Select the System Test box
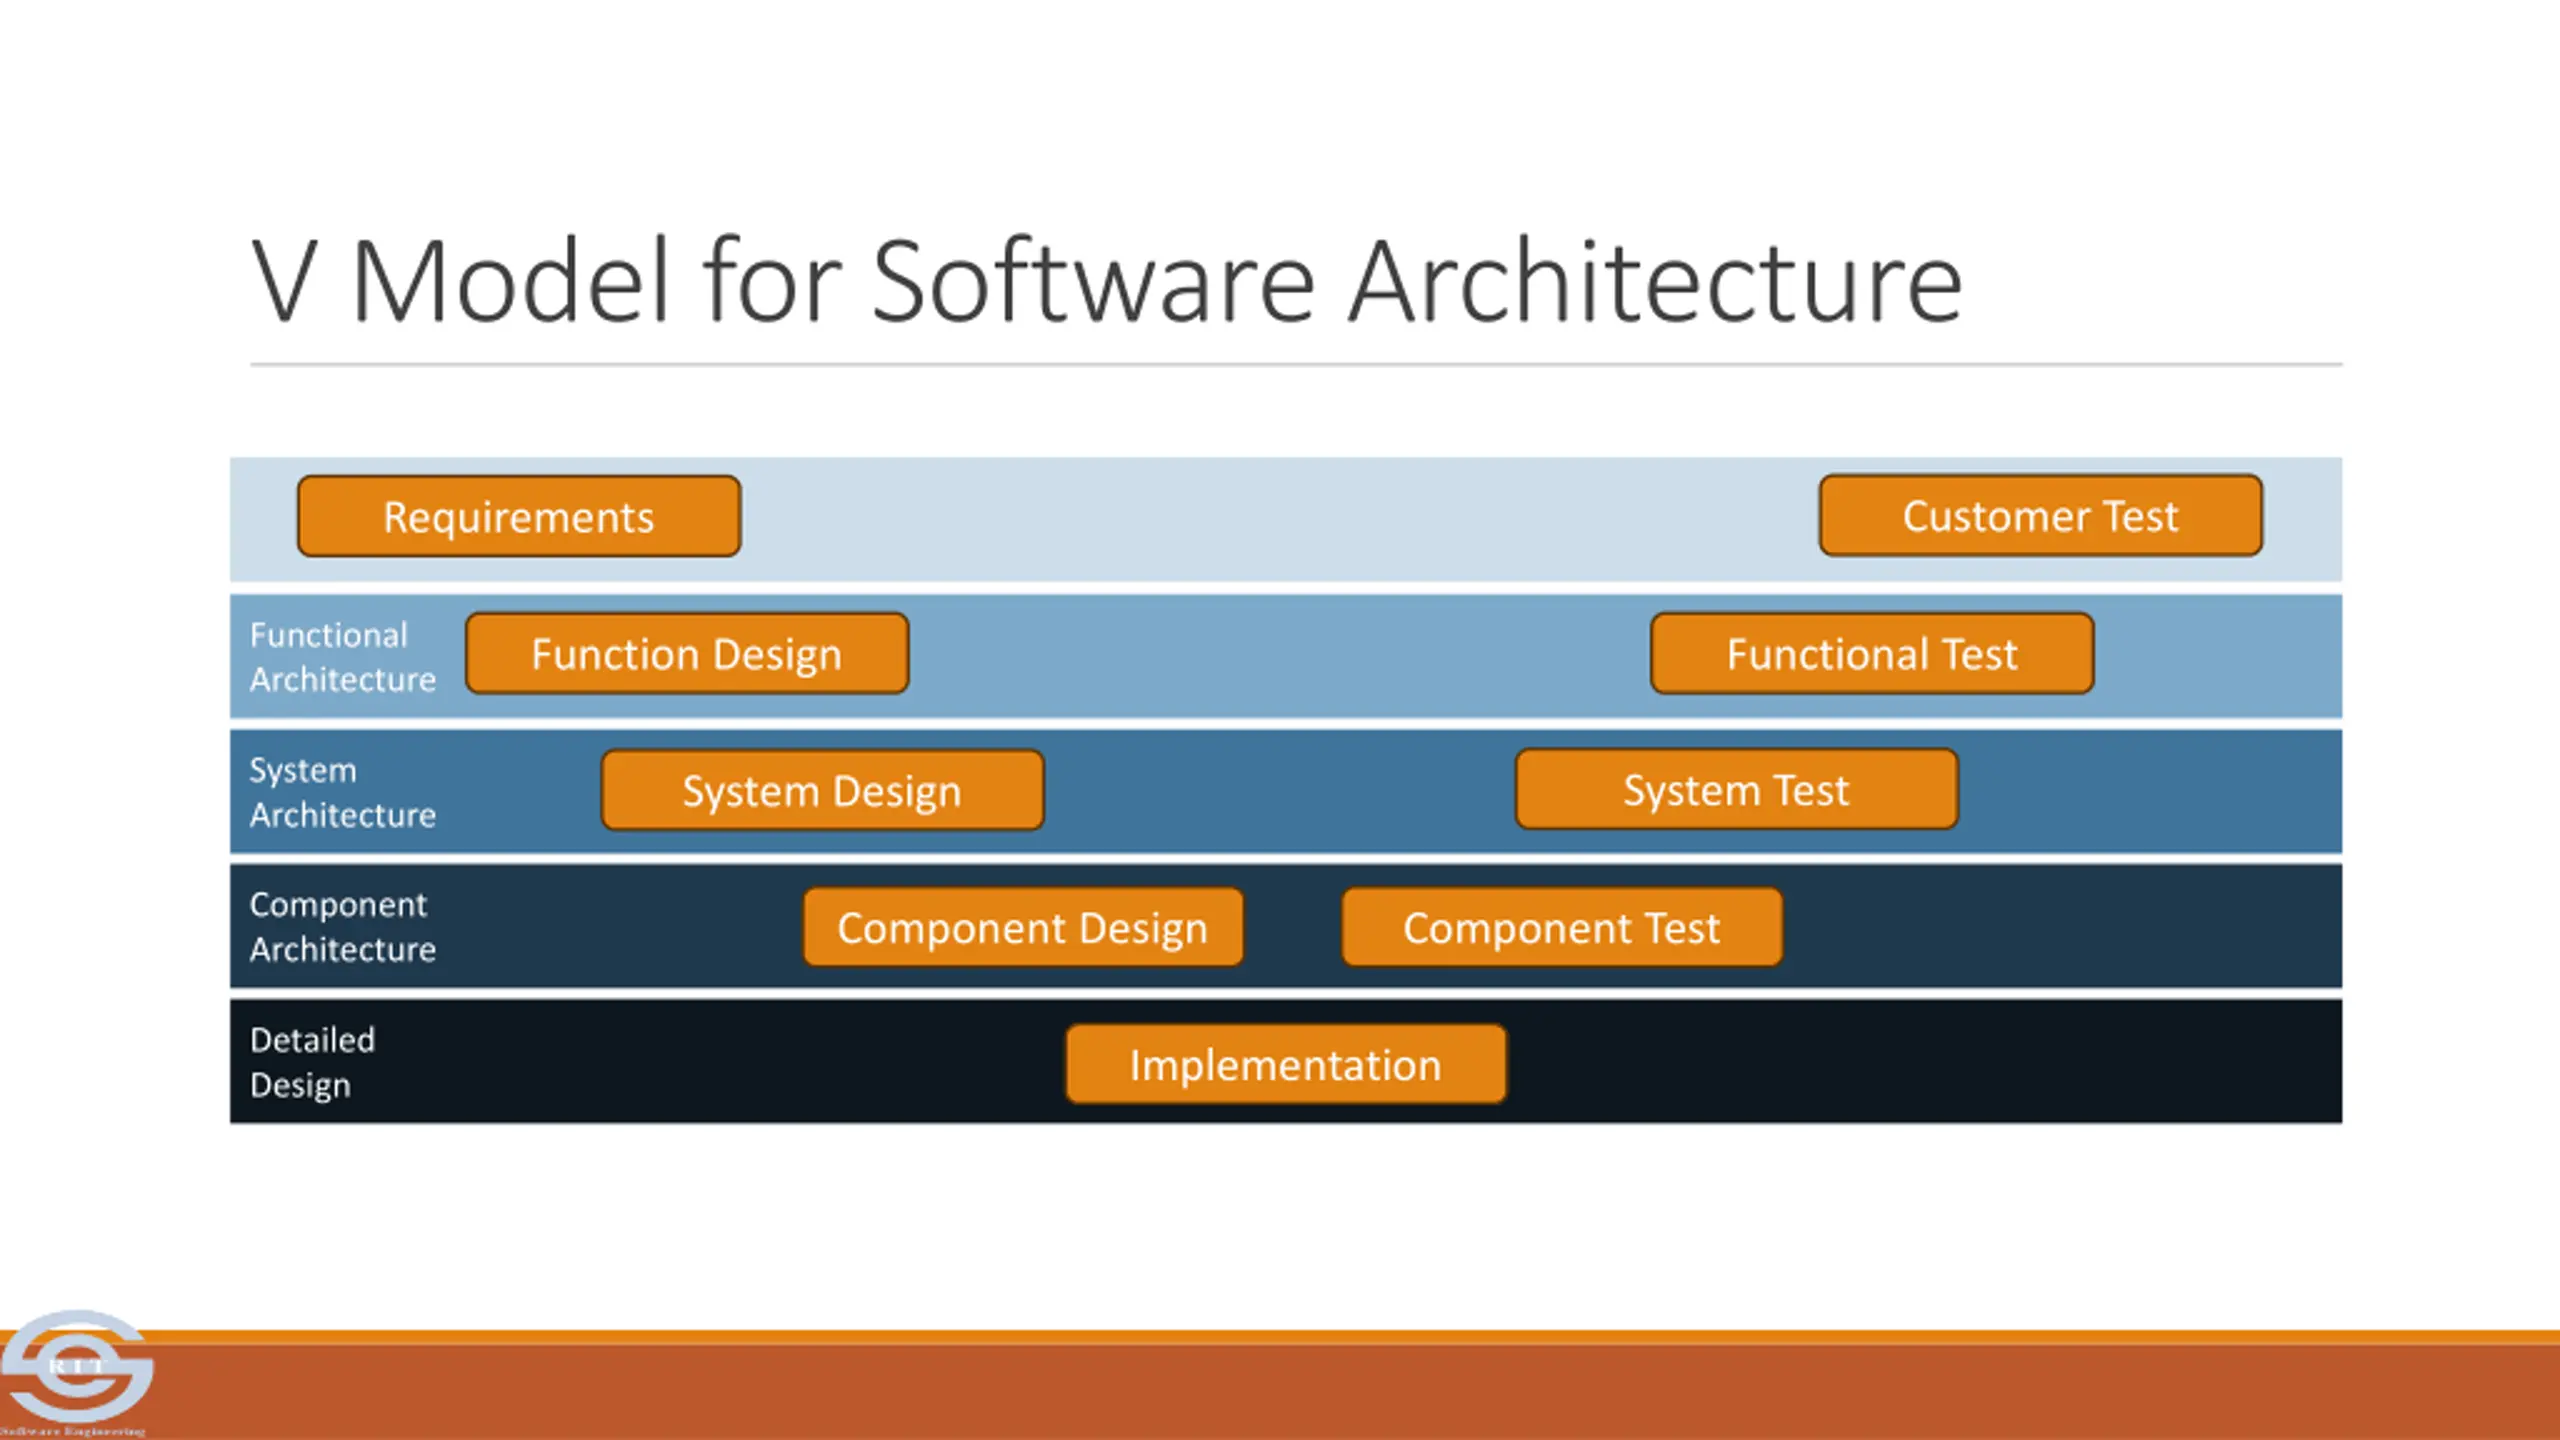 1736,790
